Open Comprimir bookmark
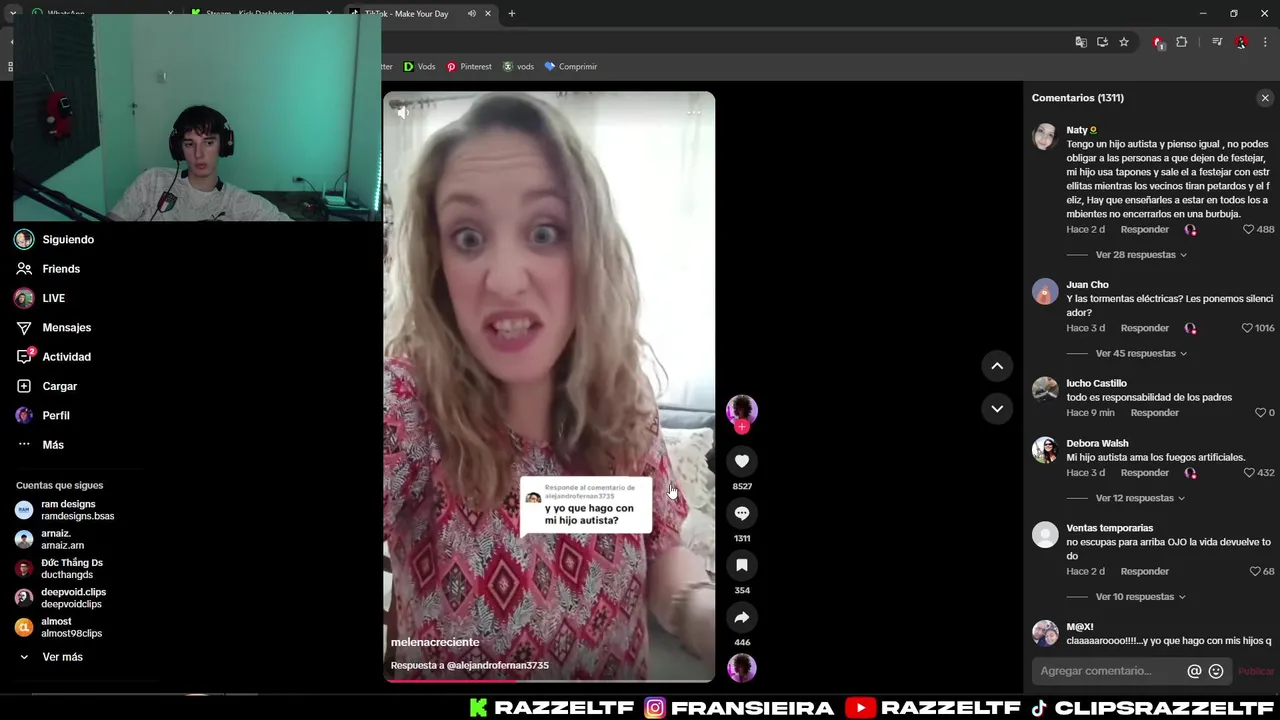The image size is (1280, 720). click(570, 67)
